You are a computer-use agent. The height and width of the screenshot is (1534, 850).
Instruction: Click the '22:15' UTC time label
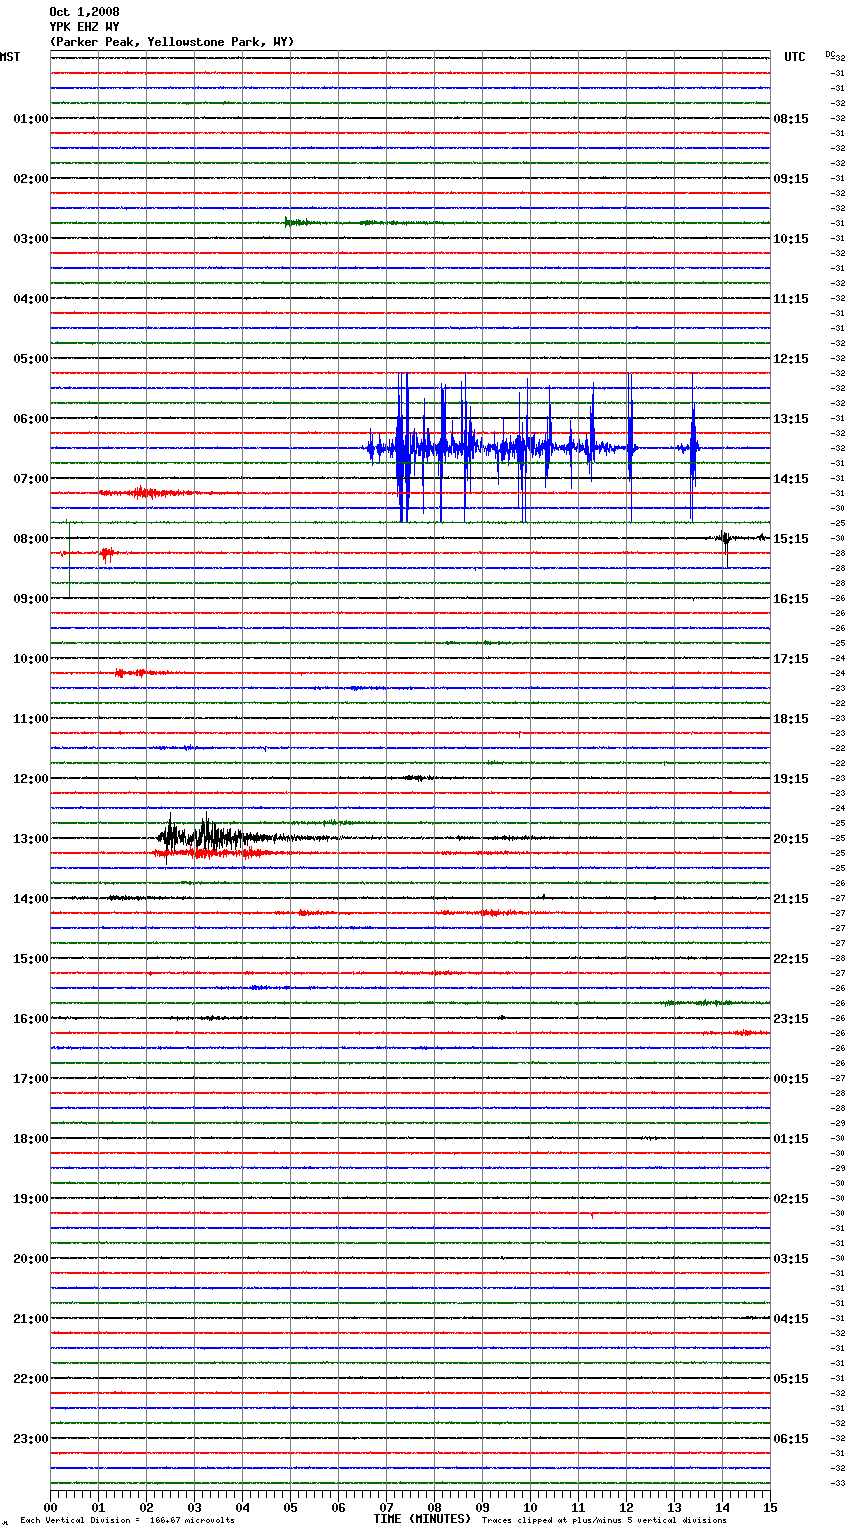(791, 959)
